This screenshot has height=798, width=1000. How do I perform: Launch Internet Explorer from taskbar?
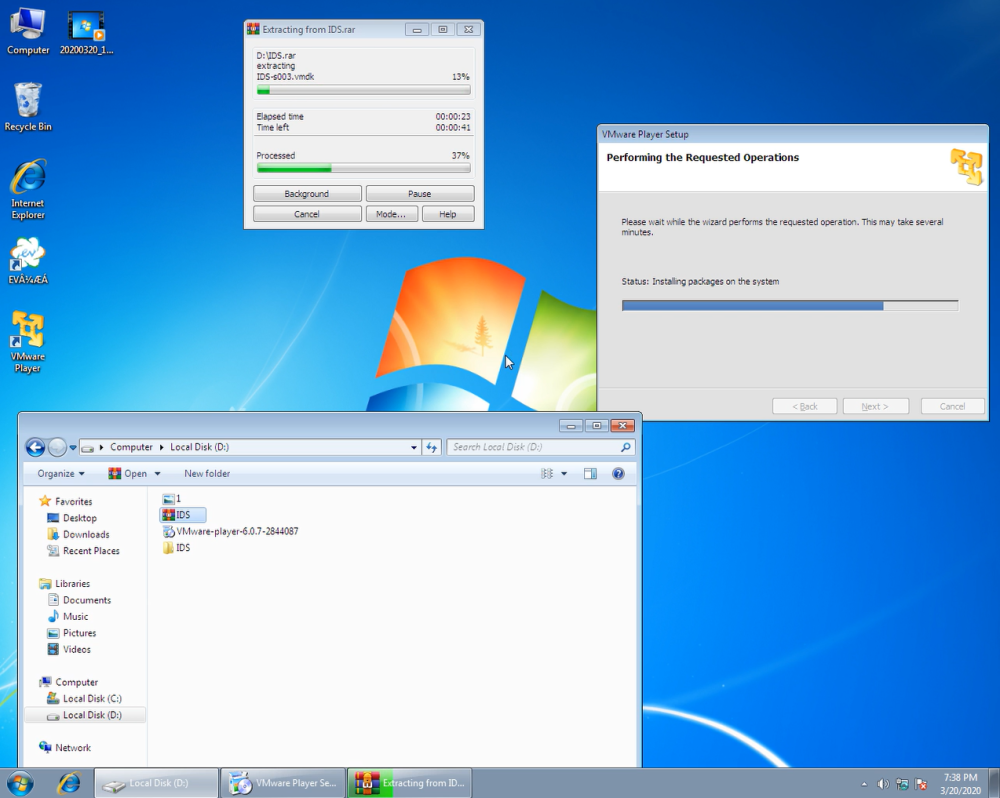tap(69, 783)
